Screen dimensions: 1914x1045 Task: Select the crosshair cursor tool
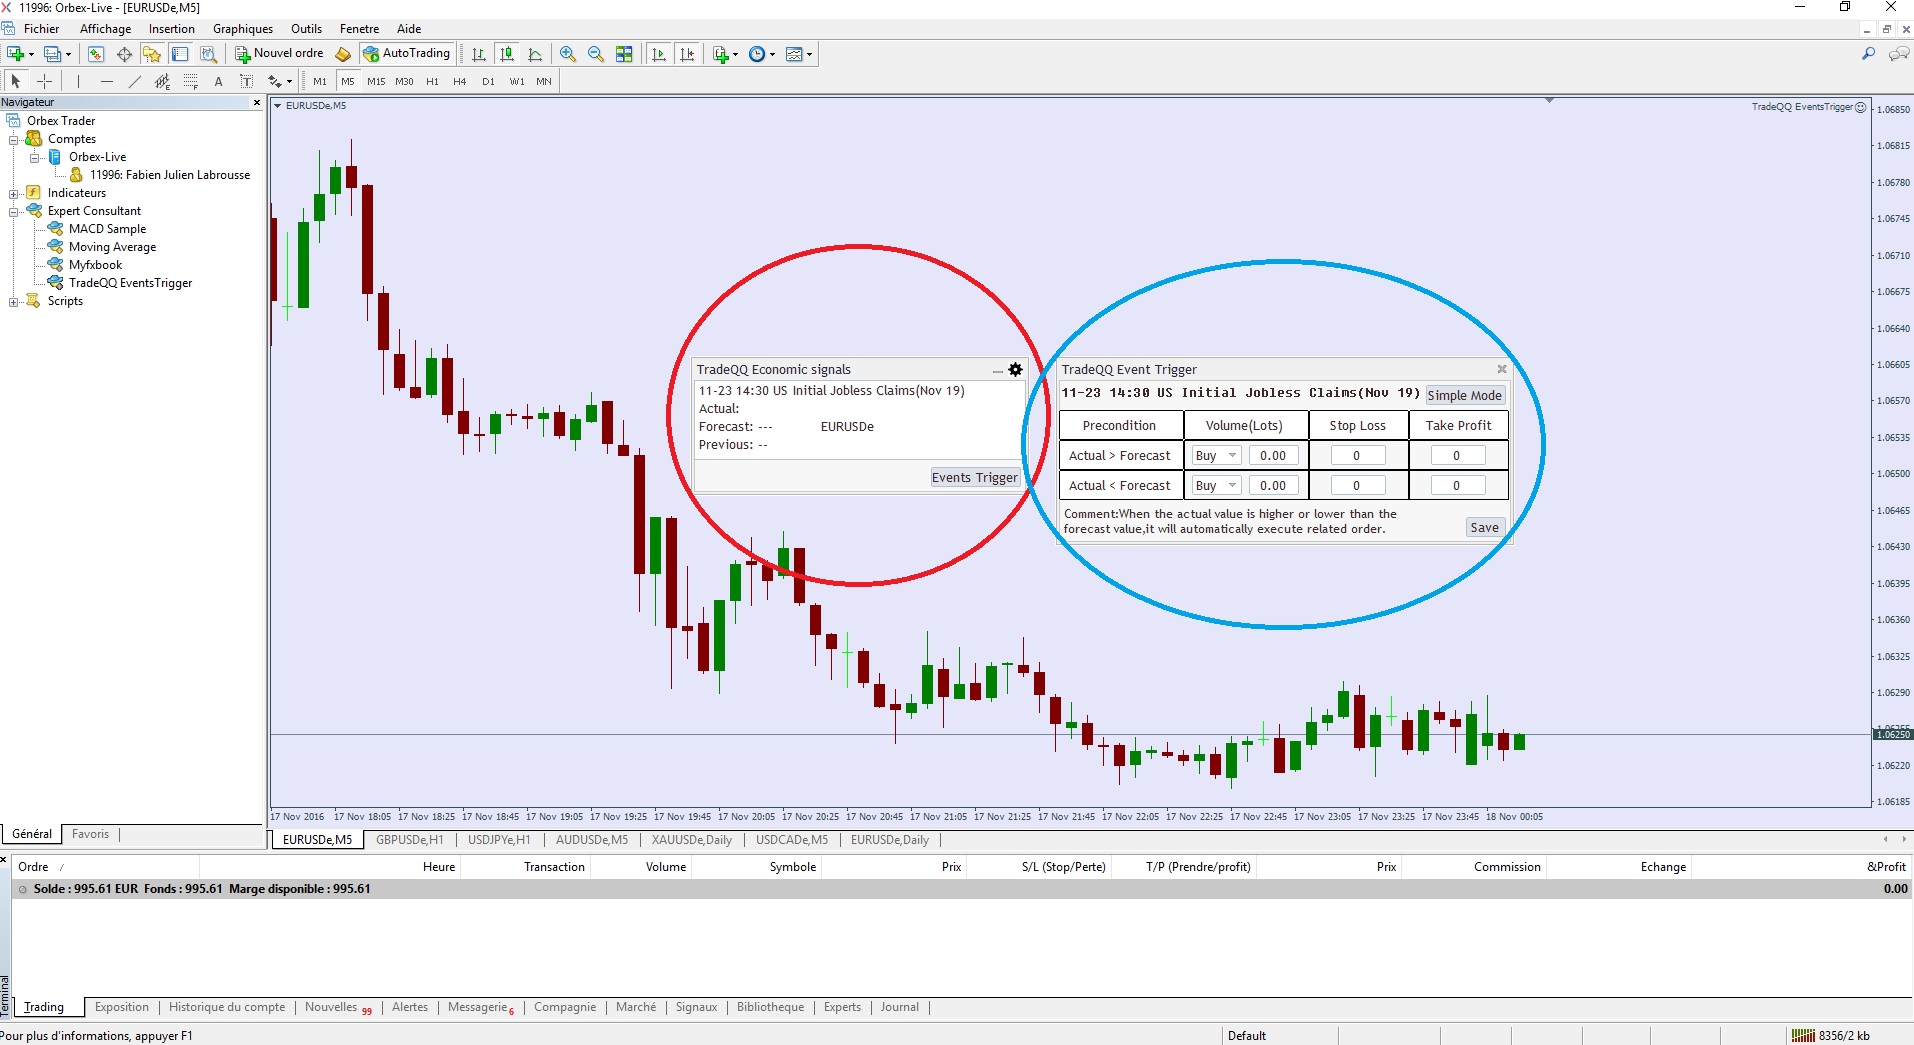(44, 81)
